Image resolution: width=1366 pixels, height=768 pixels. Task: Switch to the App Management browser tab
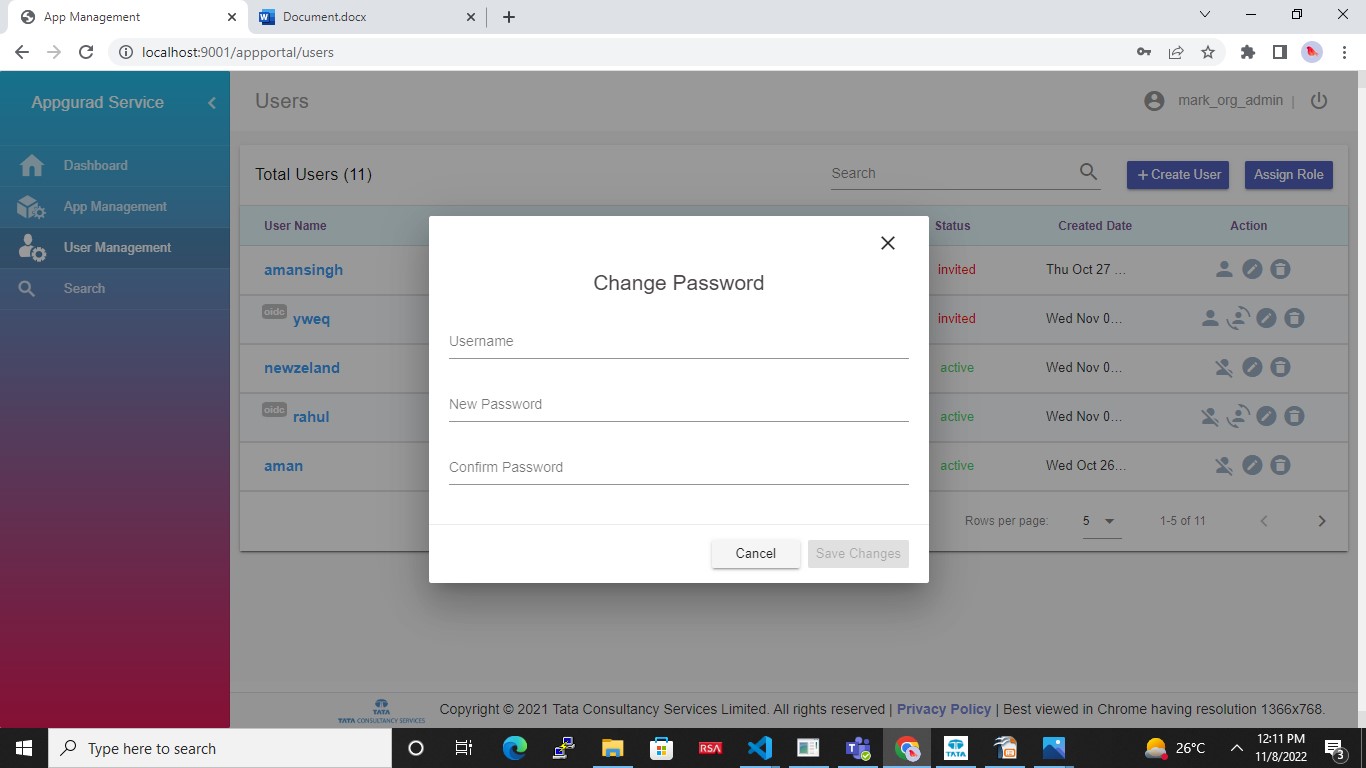click(x=126, y=17)
